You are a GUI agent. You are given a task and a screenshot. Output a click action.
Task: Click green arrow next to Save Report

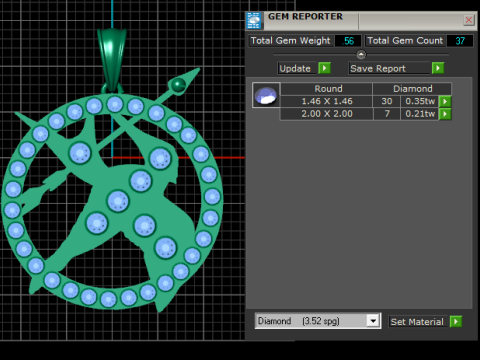pos(438,68)
